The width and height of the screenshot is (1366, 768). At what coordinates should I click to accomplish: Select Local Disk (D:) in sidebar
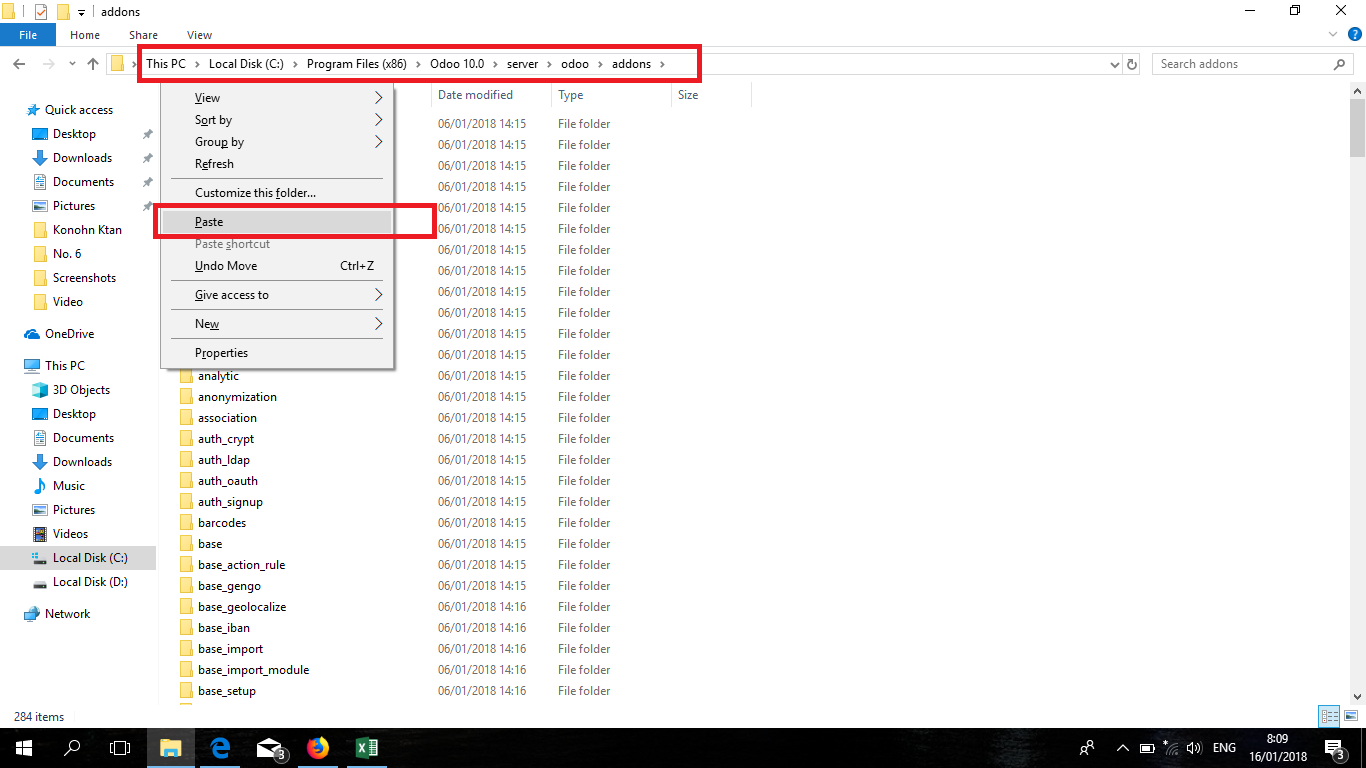[90, 582]
